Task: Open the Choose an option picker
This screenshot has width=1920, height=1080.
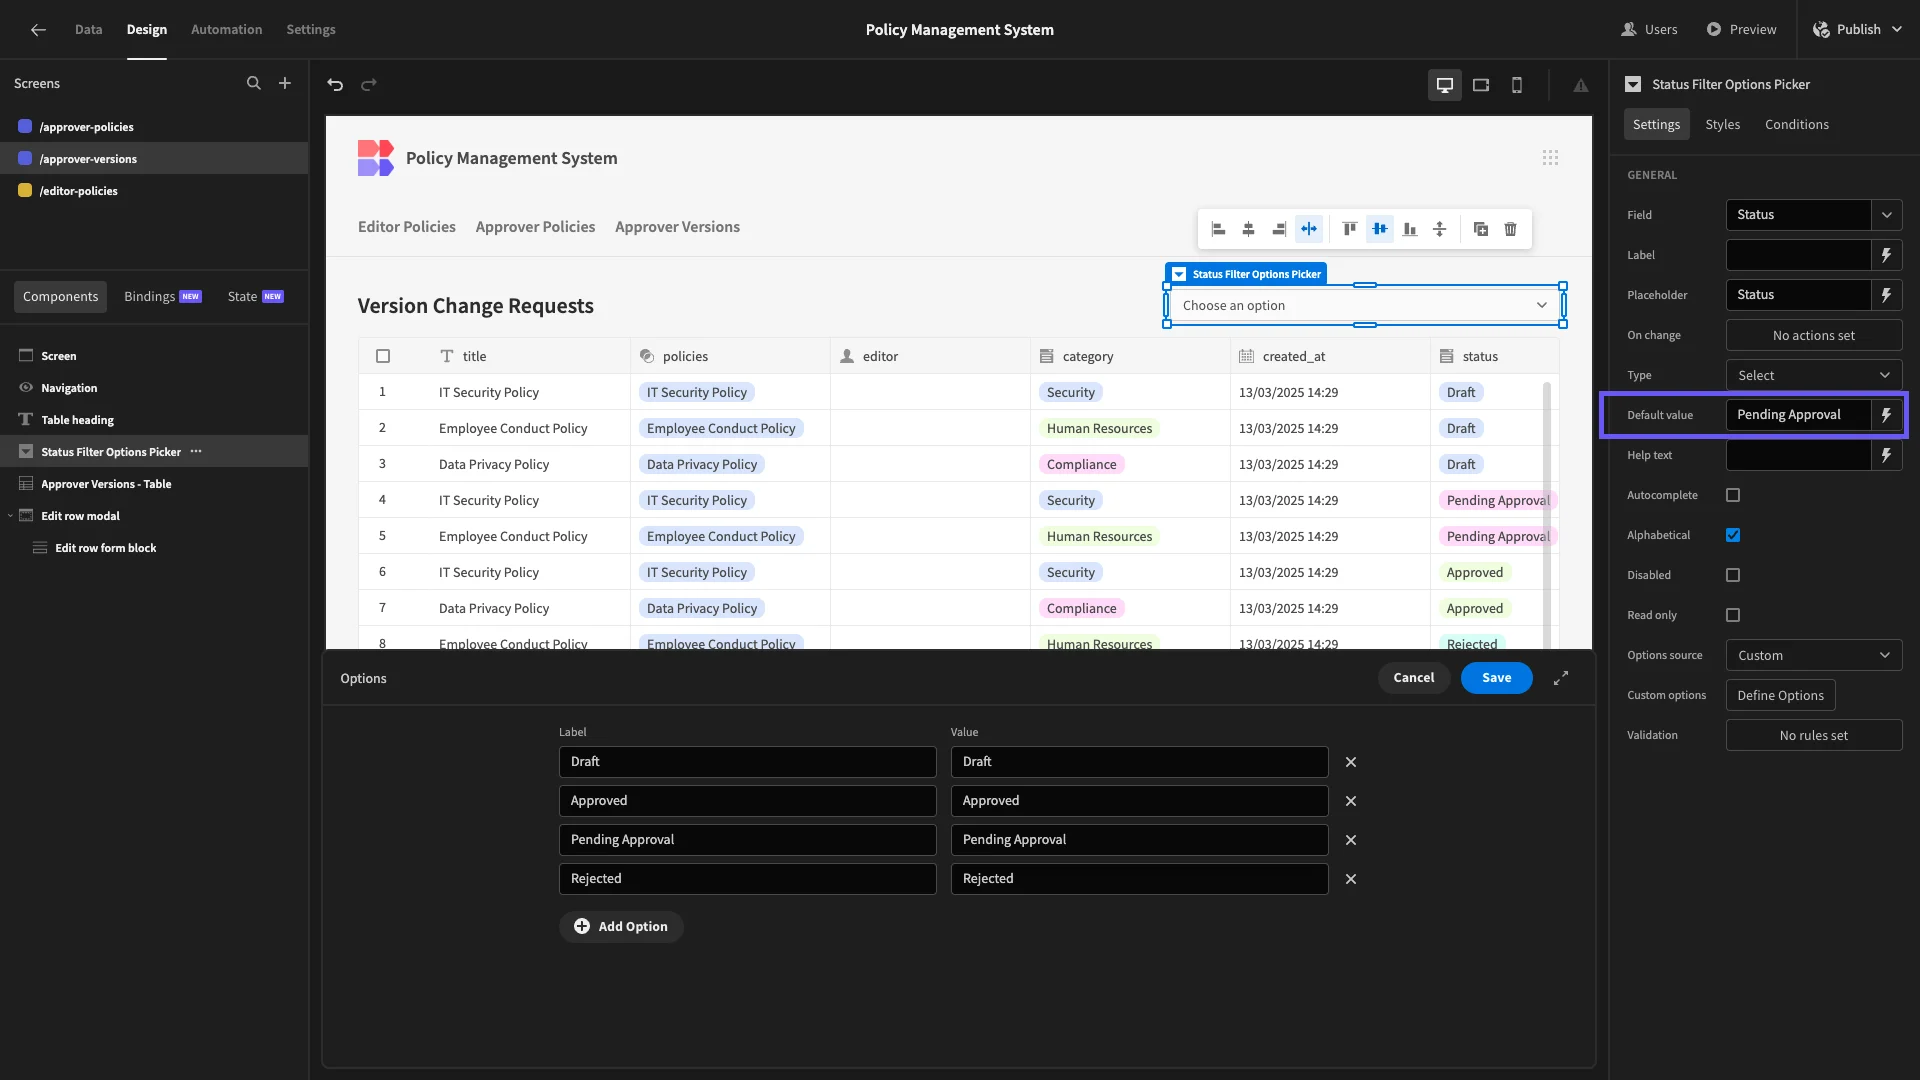Action: click(x=1364, y=305)
